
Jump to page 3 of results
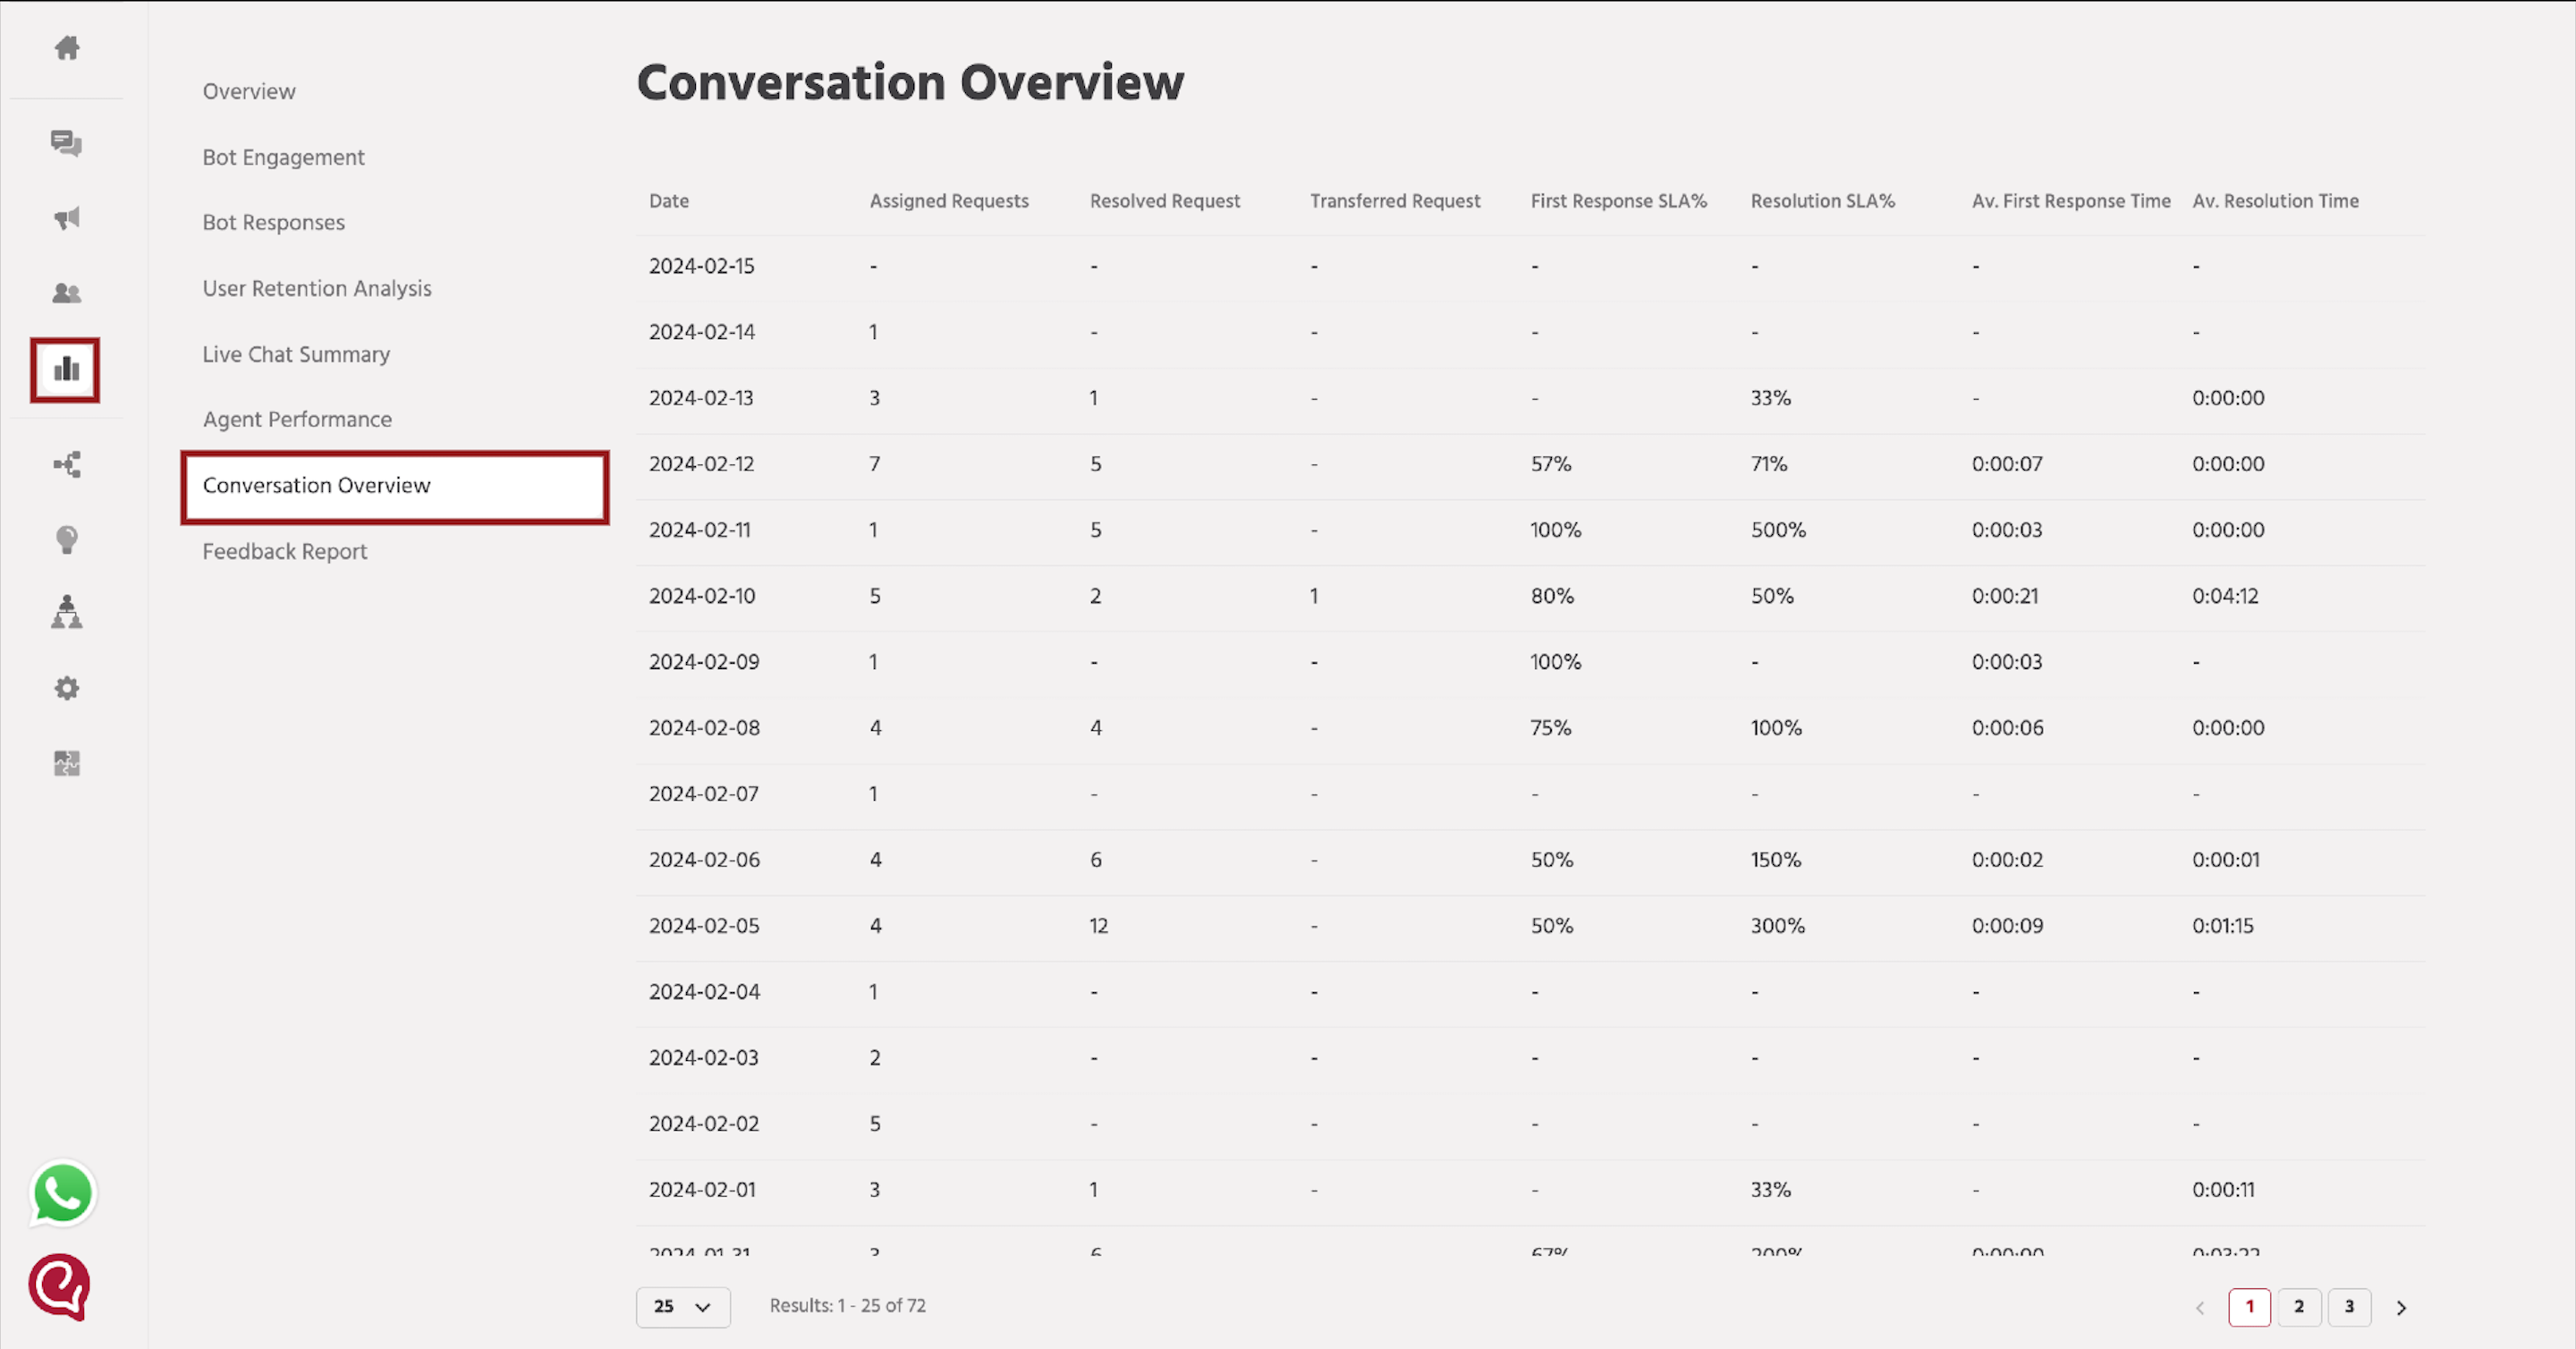(2349, 1306)
